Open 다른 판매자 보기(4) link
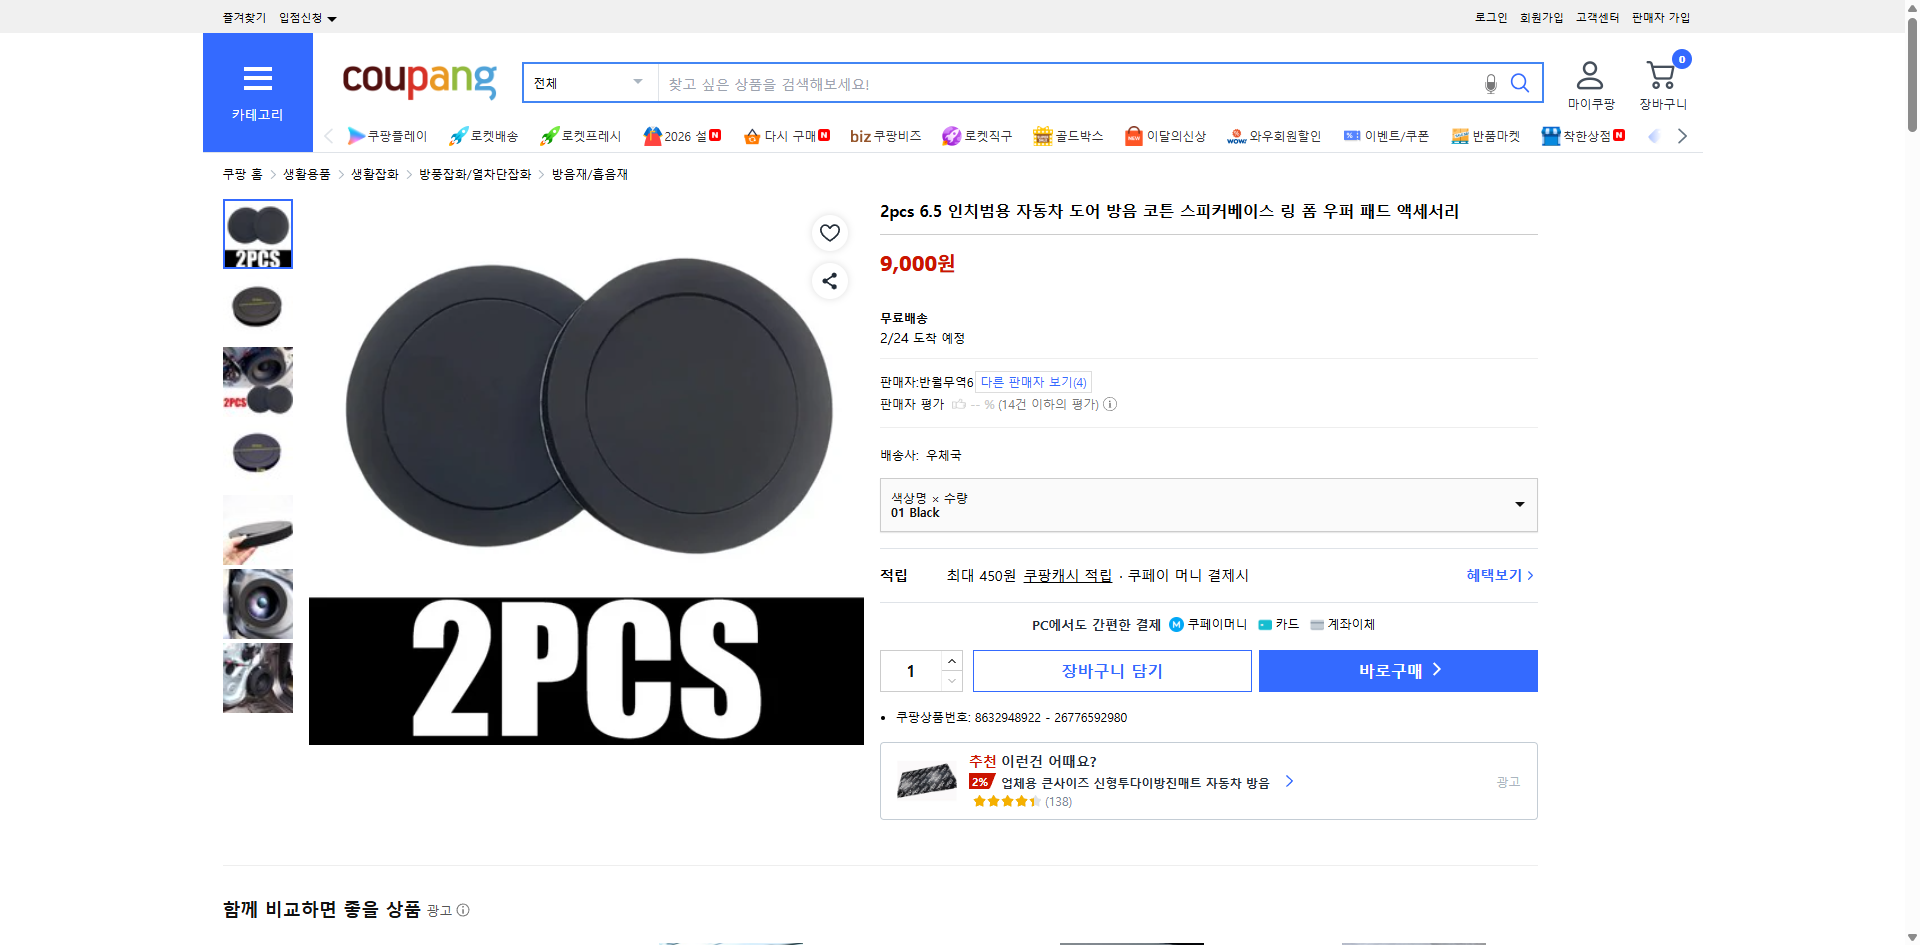 click(x=1032, y=382)
